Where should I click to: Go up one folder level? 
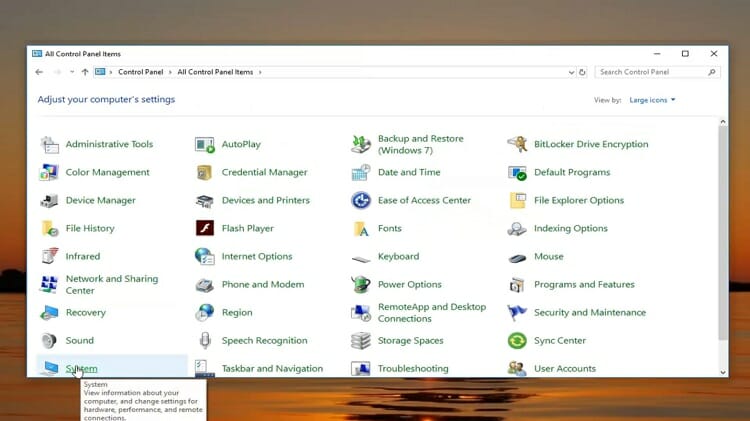click(85, 72)
